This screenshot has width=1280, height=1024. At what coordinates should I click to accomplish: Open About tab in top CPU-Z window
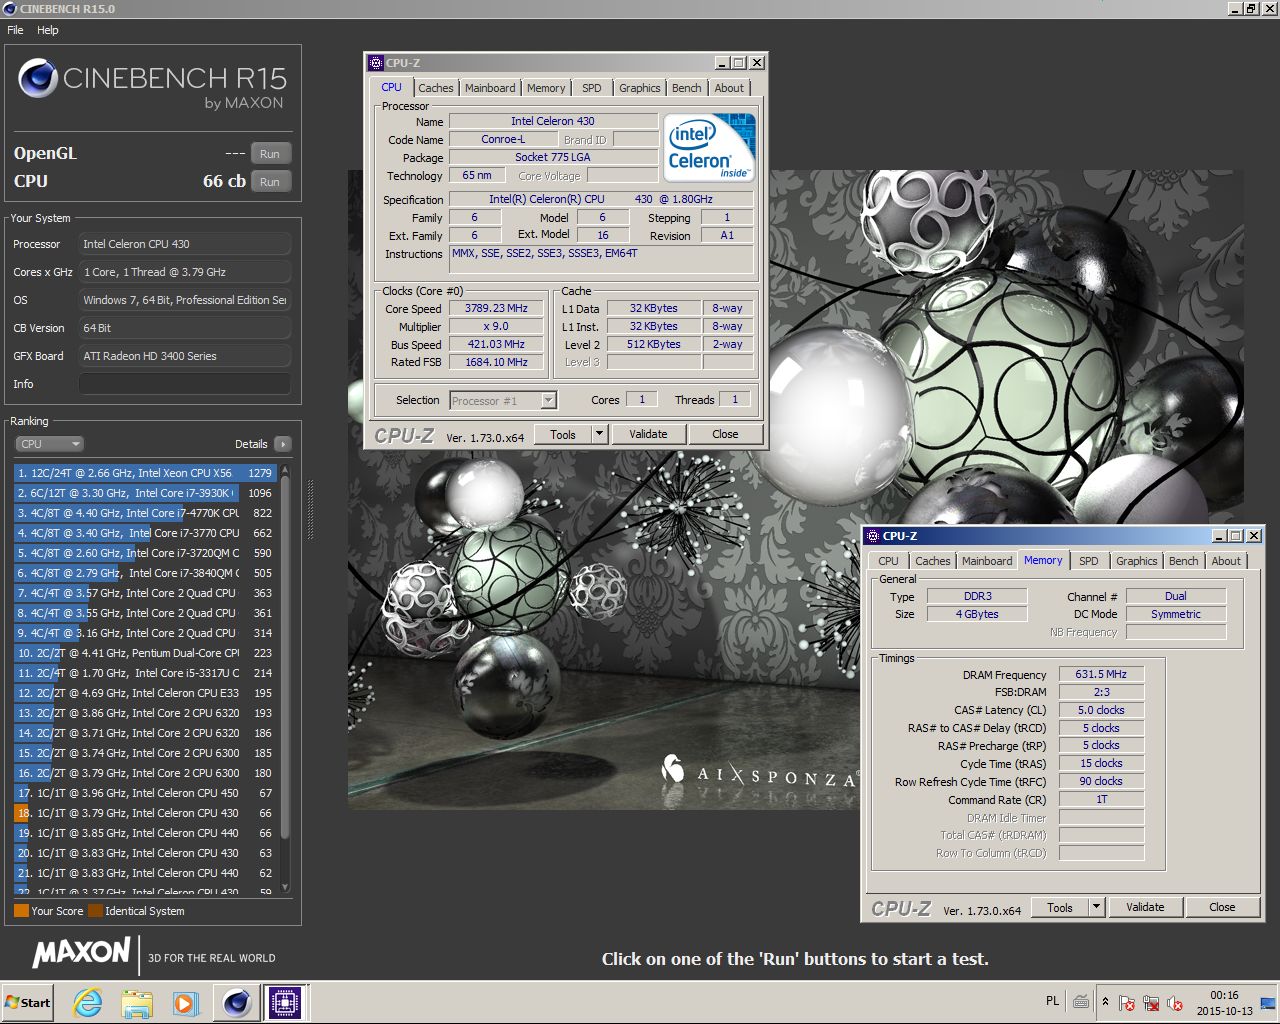point(729,88)
